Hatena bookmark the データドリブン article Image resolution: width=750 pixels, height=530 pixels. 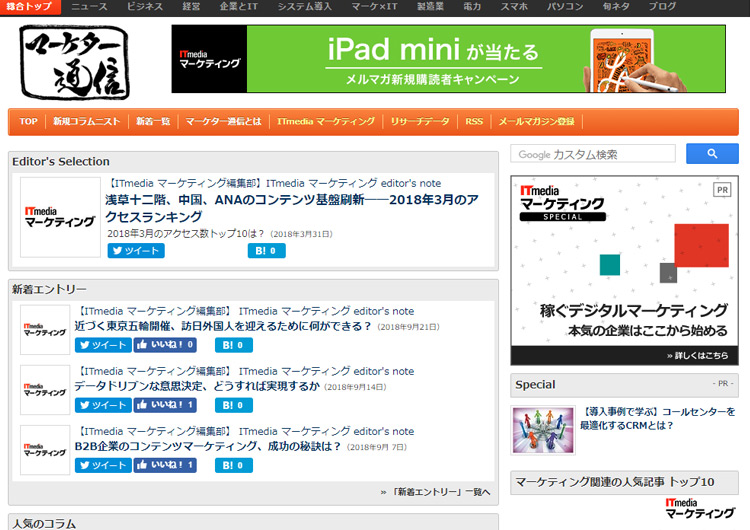234,405
